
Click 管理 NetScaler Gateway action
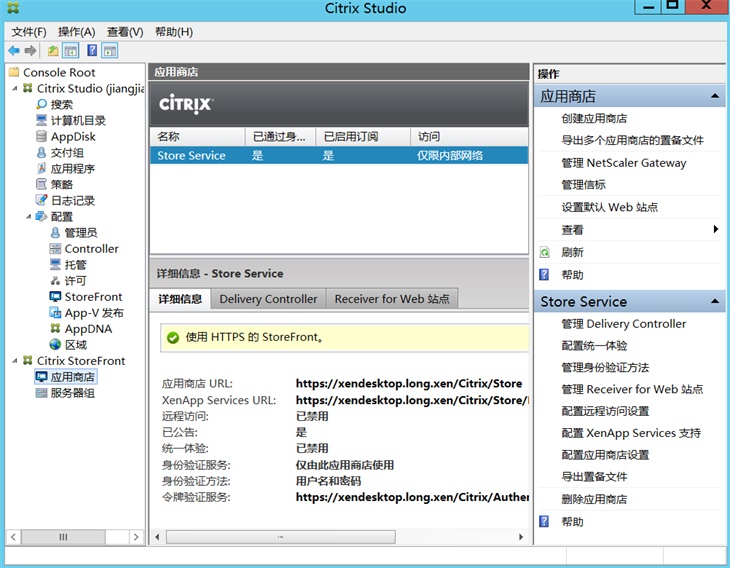pyautogui.click(x=624, y=163)
